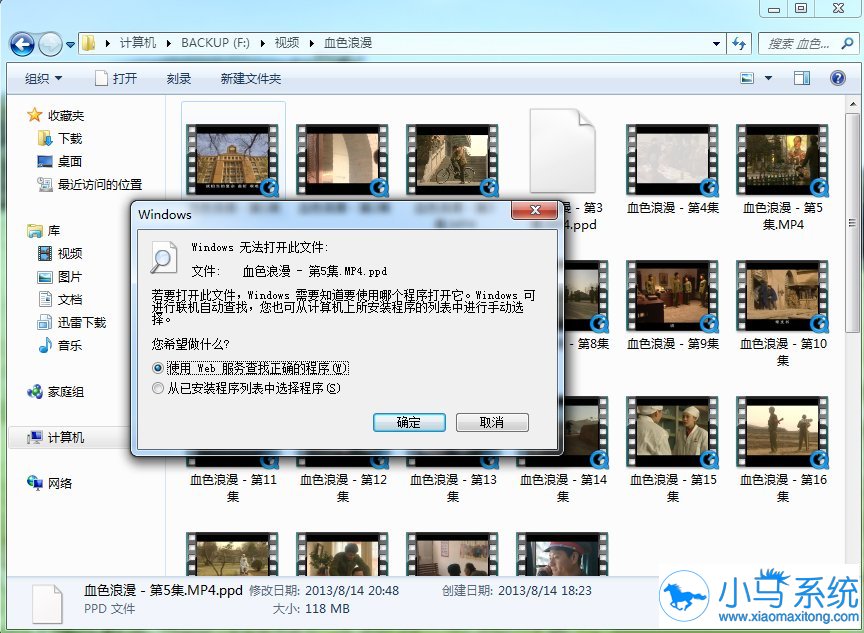
Task: Click 新建文件夹 in the toolbar
Action: pos(251,79)
